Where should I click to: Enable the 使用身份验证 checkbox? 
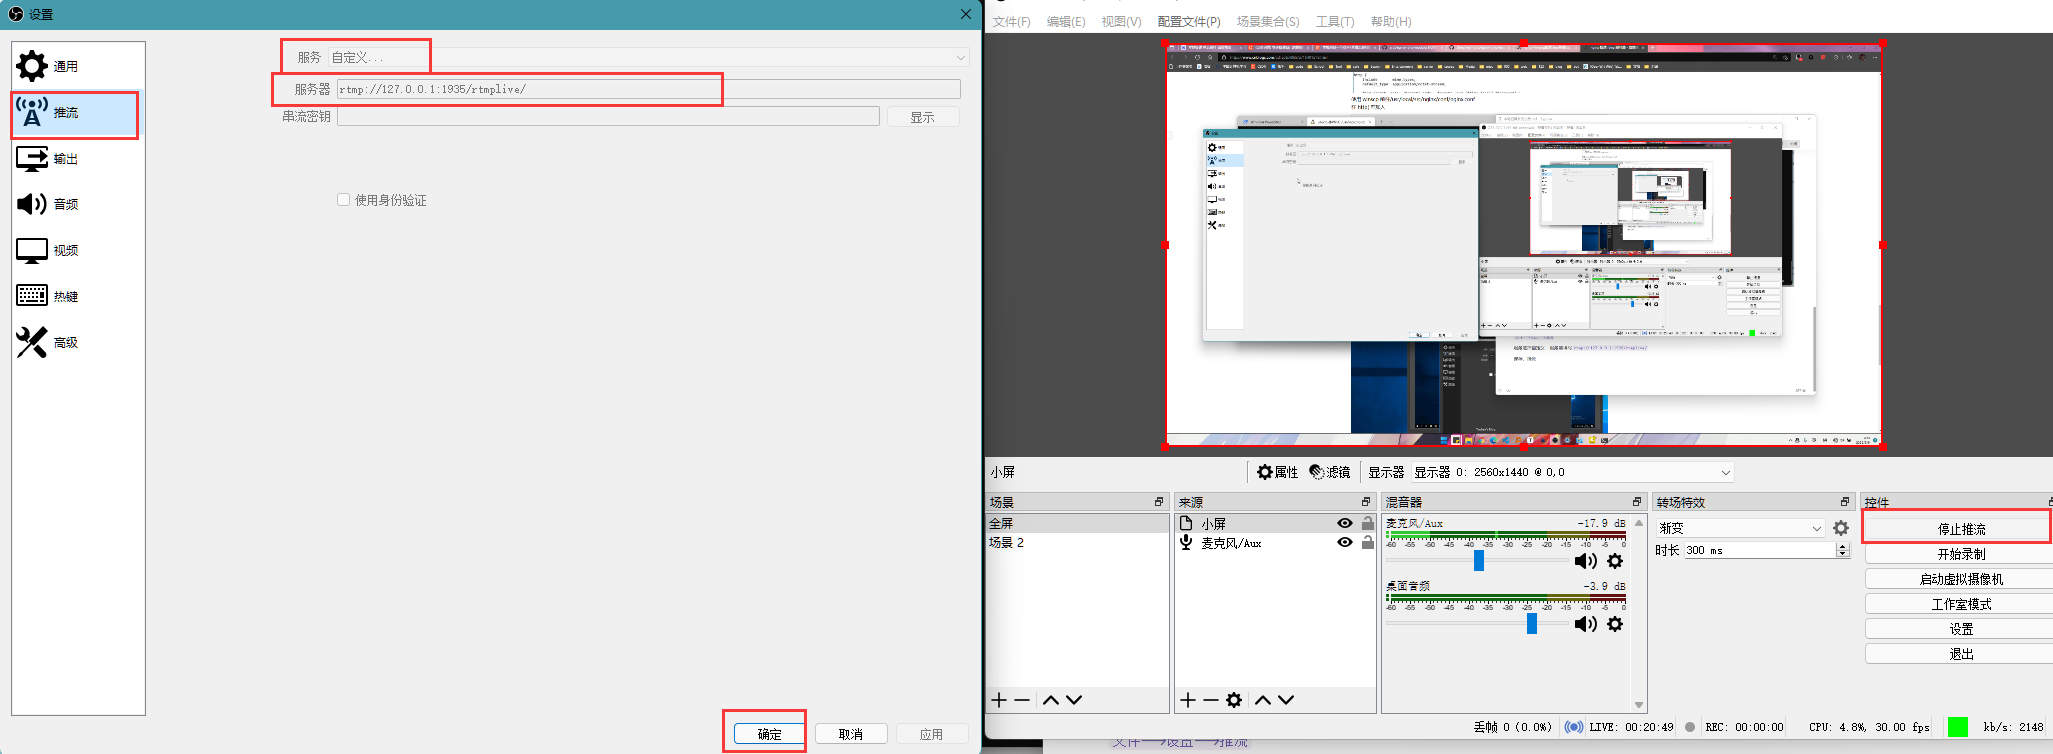pos(343,200)
